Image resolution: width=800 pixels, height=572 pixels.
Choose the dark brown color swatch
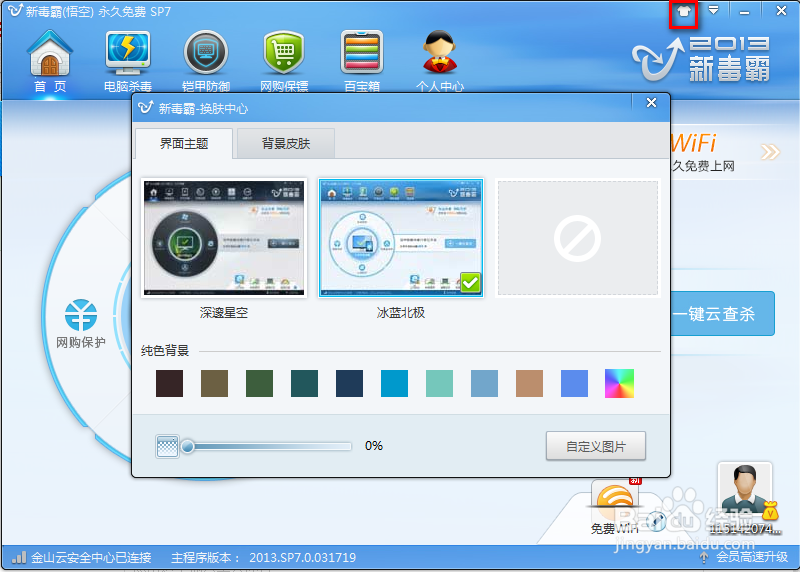point(169,383)
